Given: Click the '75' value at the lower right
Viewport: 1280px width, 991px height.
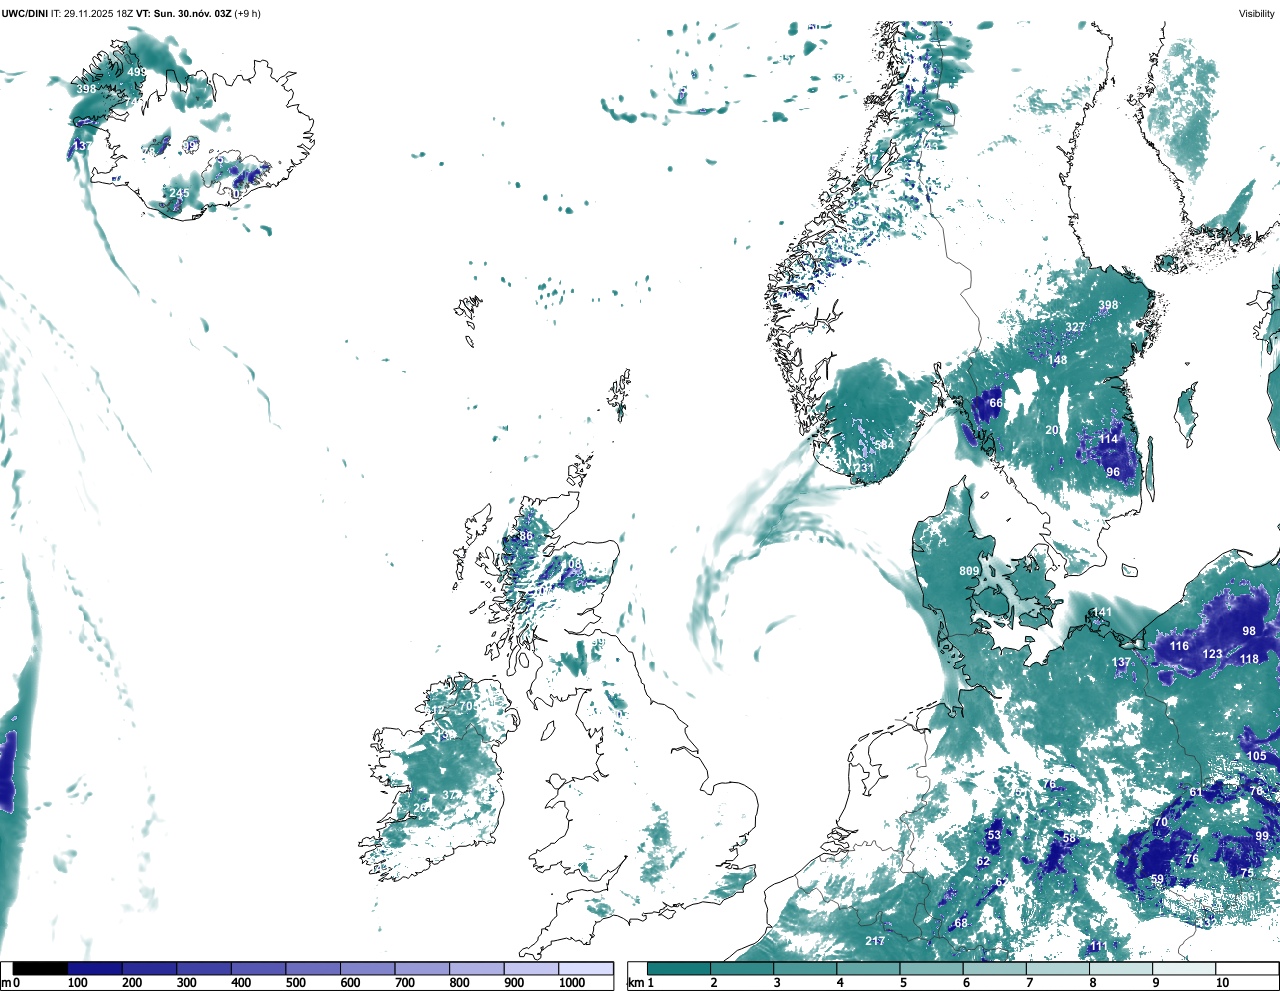Looking at the screenshot, I should [x=1247, y=874].
